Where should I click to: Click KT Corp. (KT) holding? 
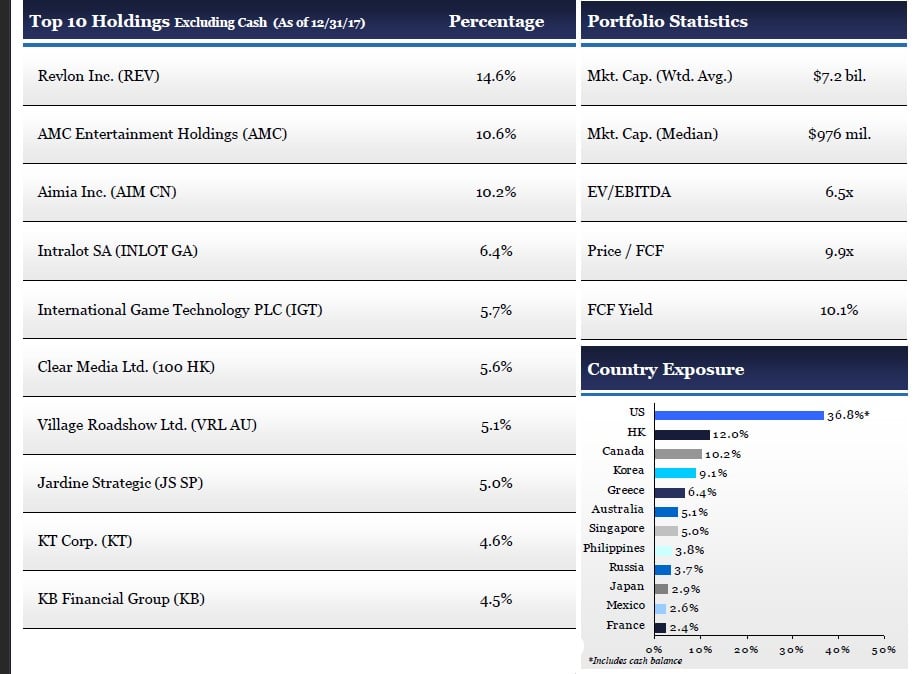85,541
